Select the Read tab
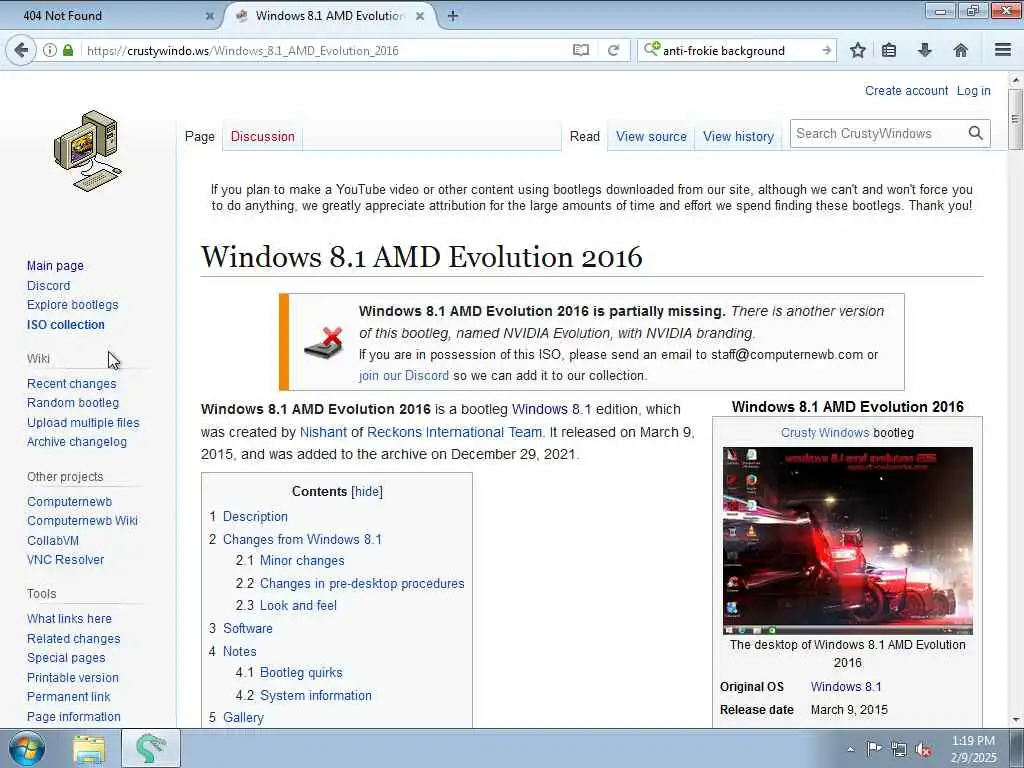 tap(584, 136)
